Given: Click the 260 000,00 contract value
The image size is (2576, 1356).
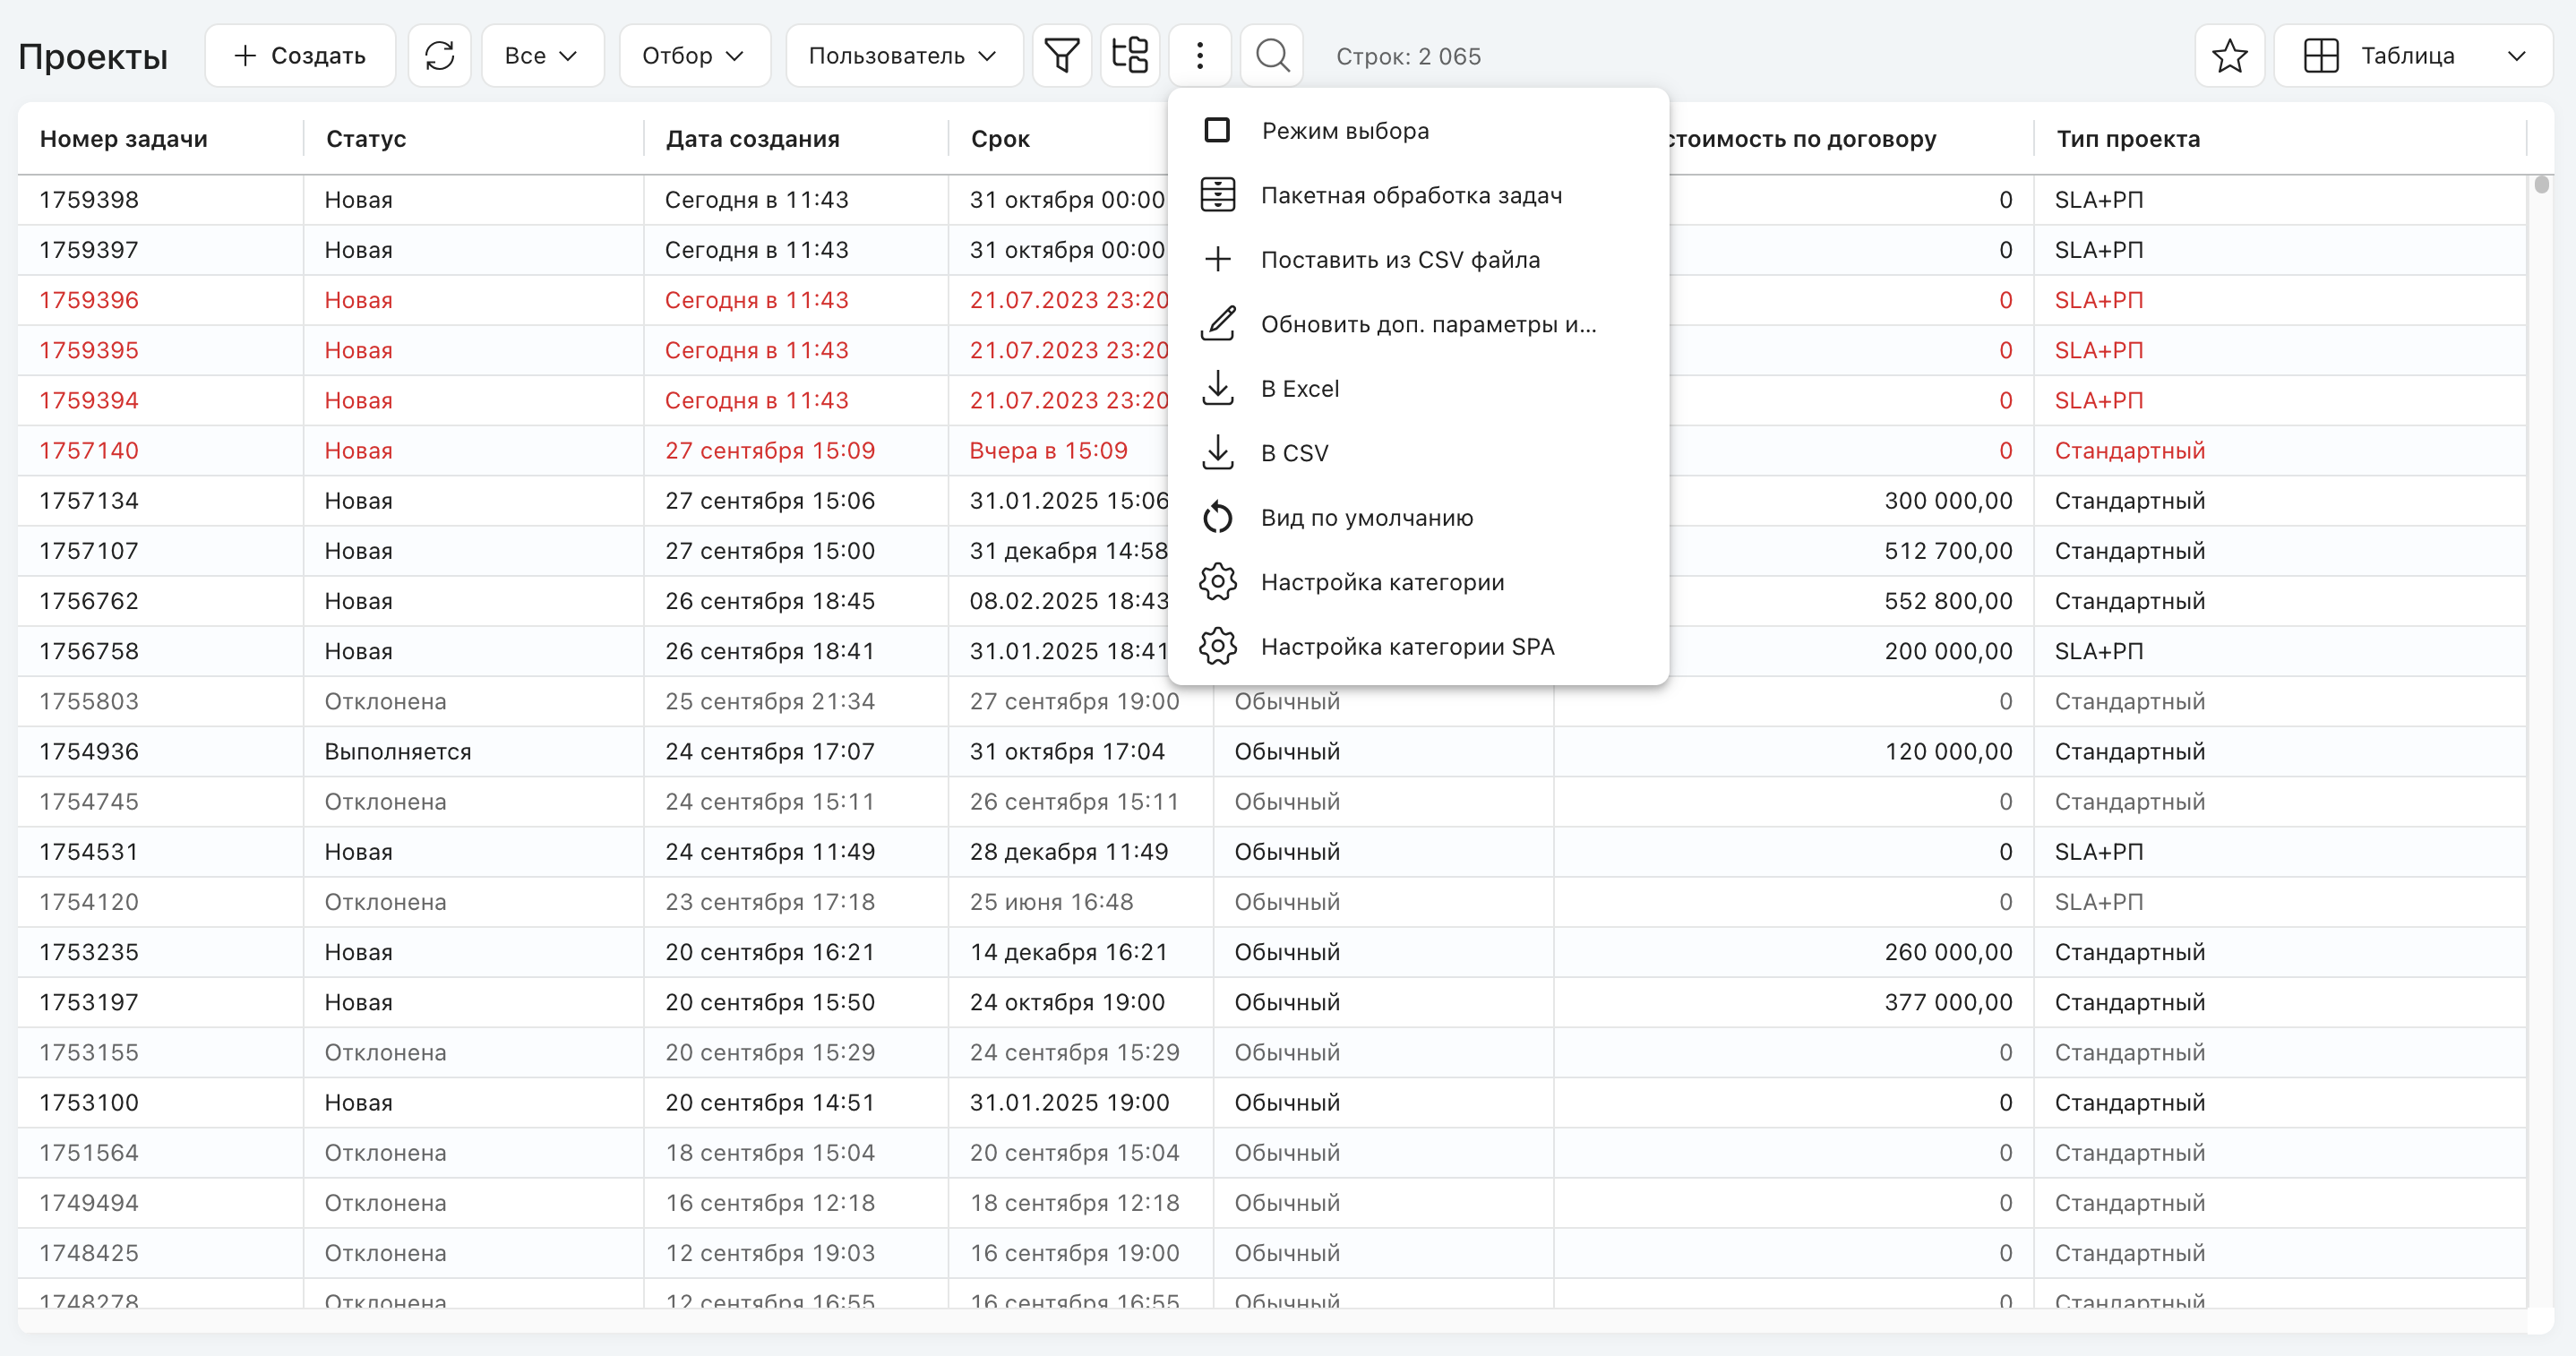Looking at the screenshot, I should 1948,951.
